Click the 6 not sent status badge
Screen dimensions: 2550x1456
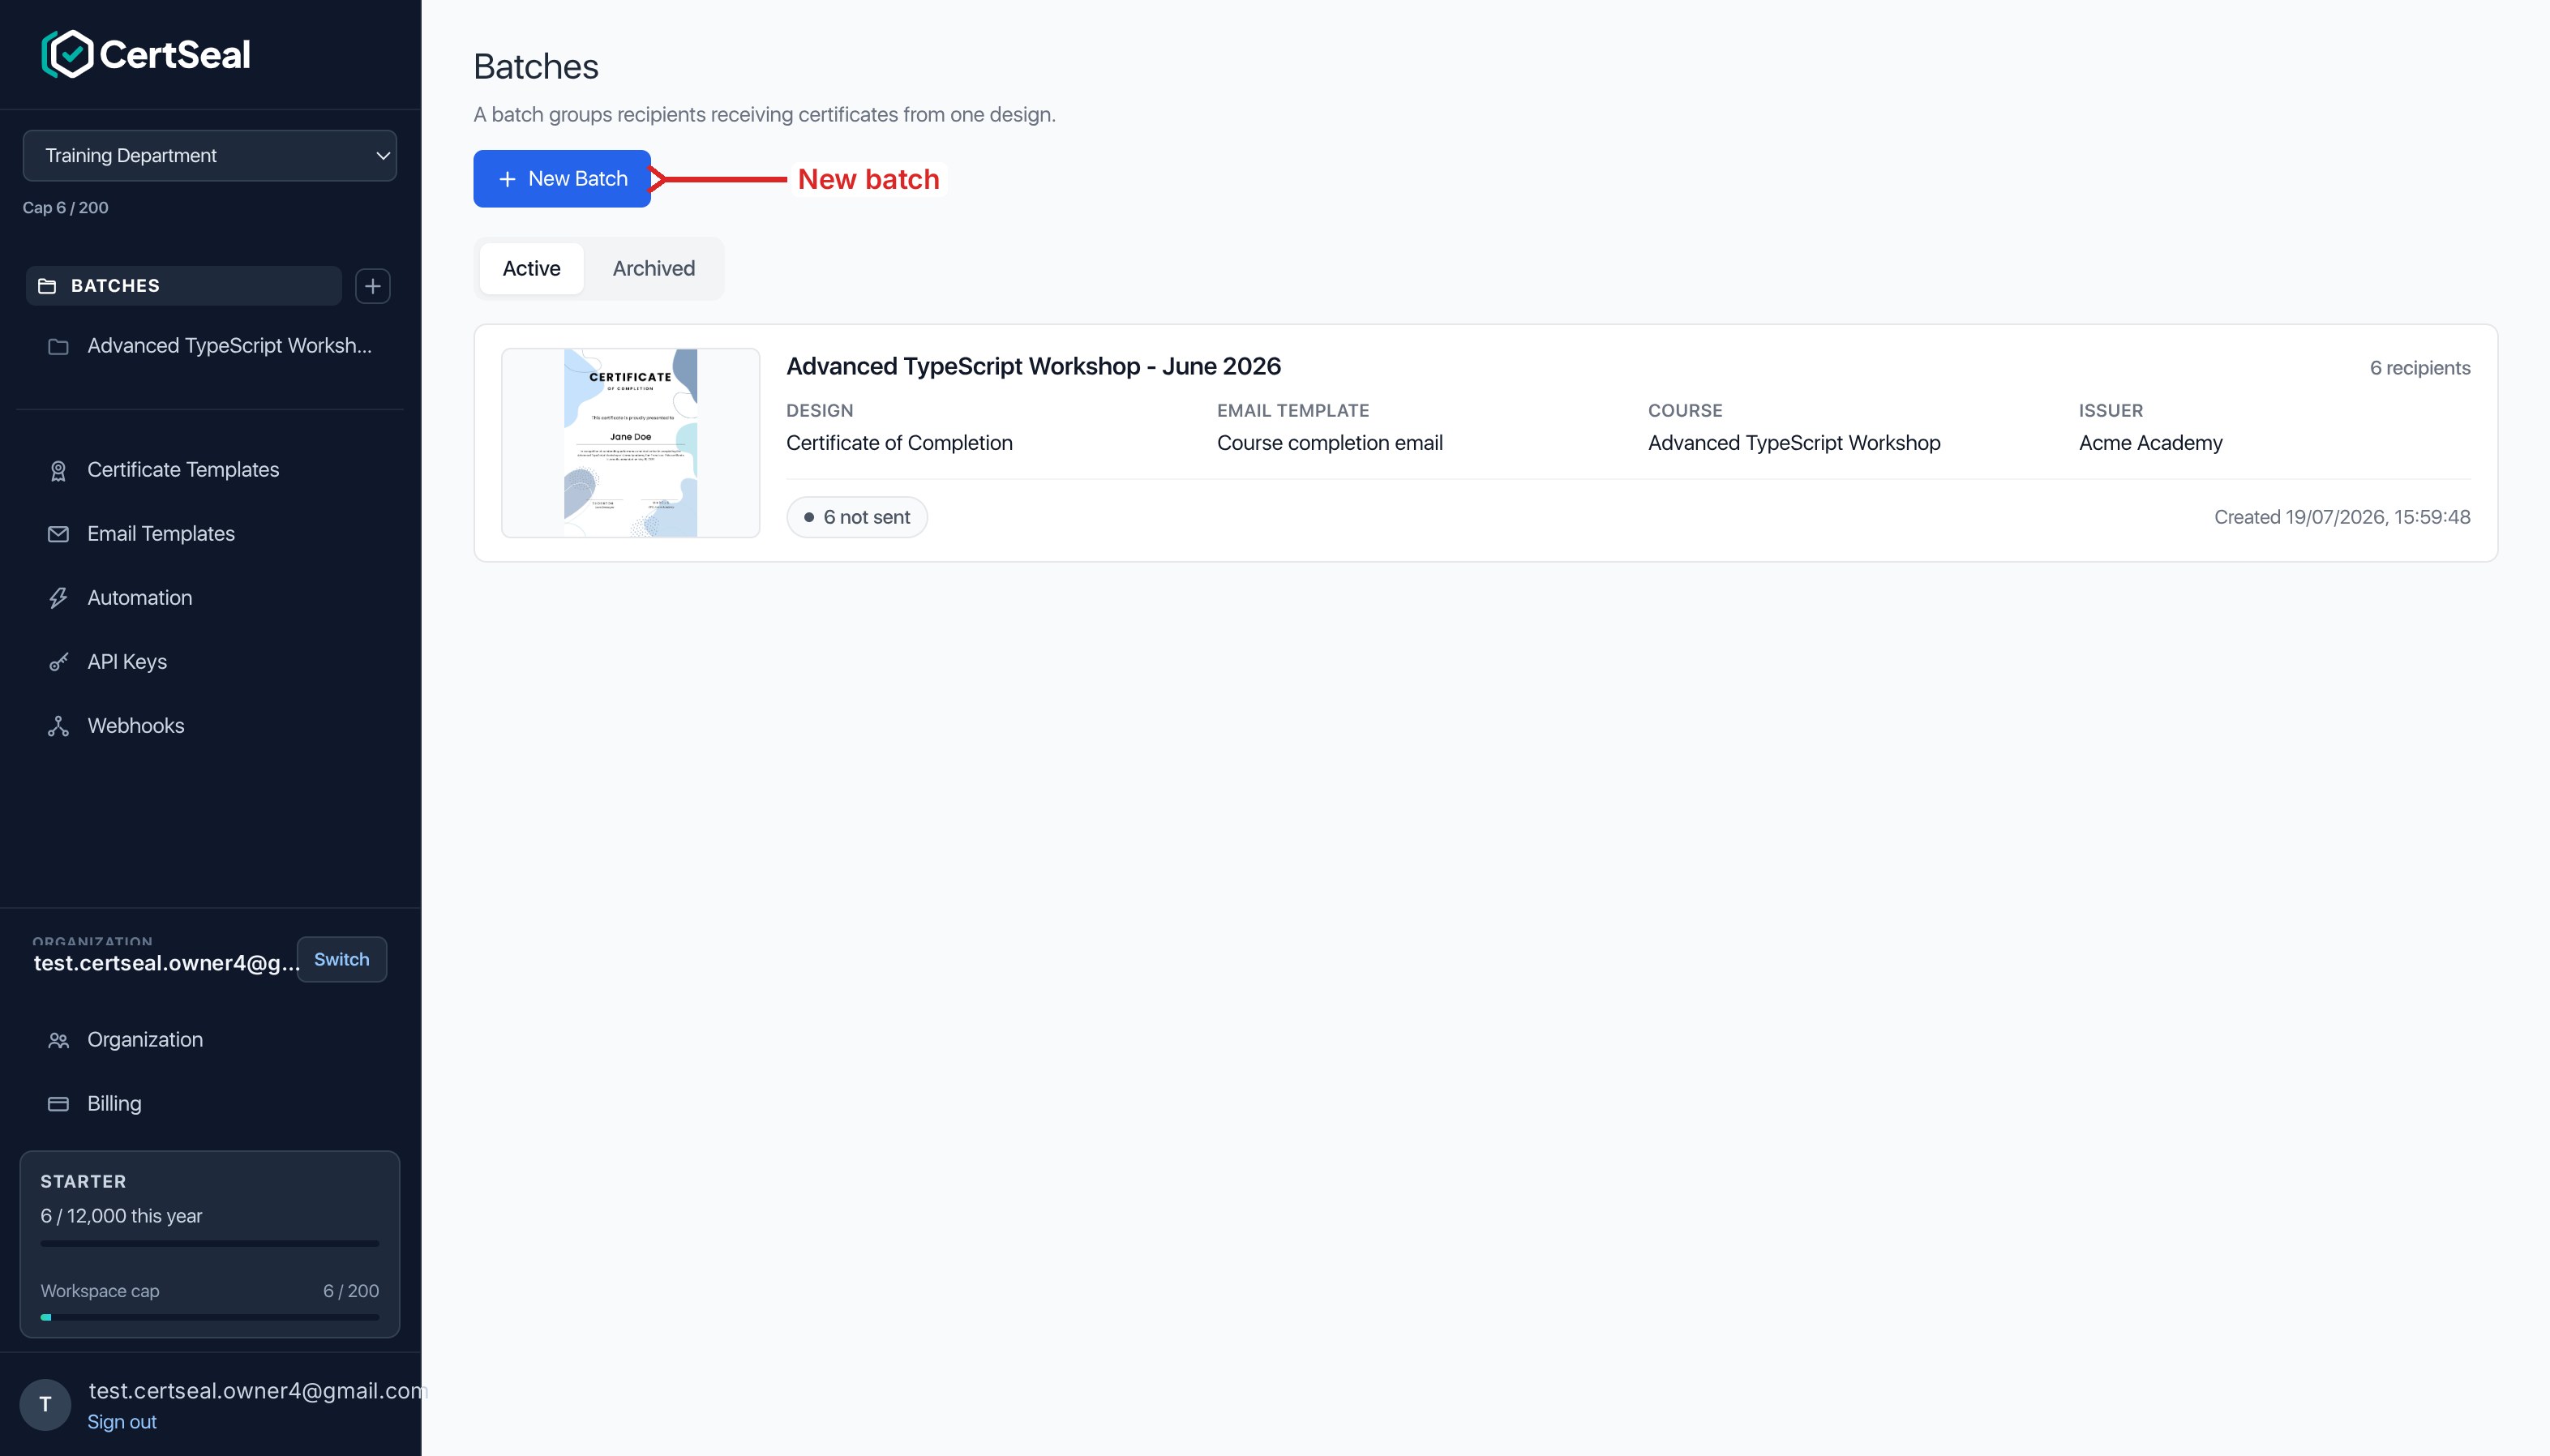pyautogui.click(x=857, y=518)
